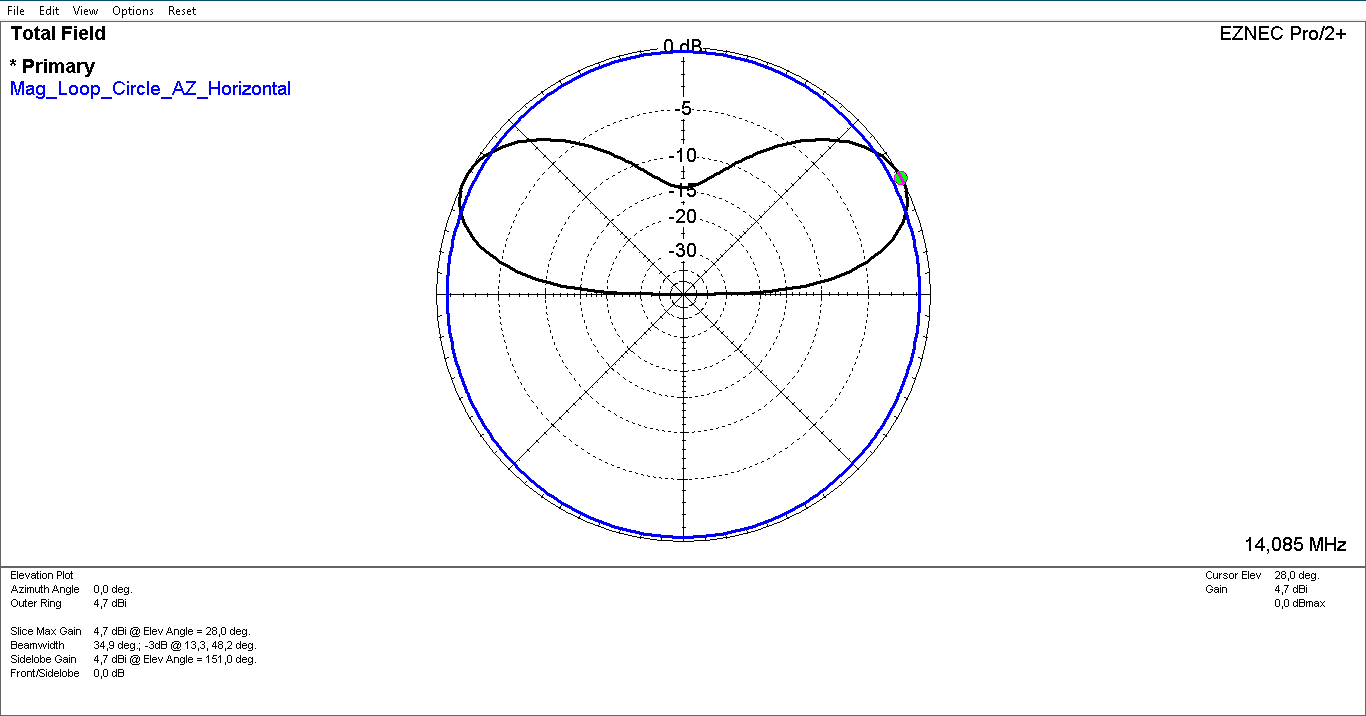Click the 0 dB label atop the plot

(683, 46)
